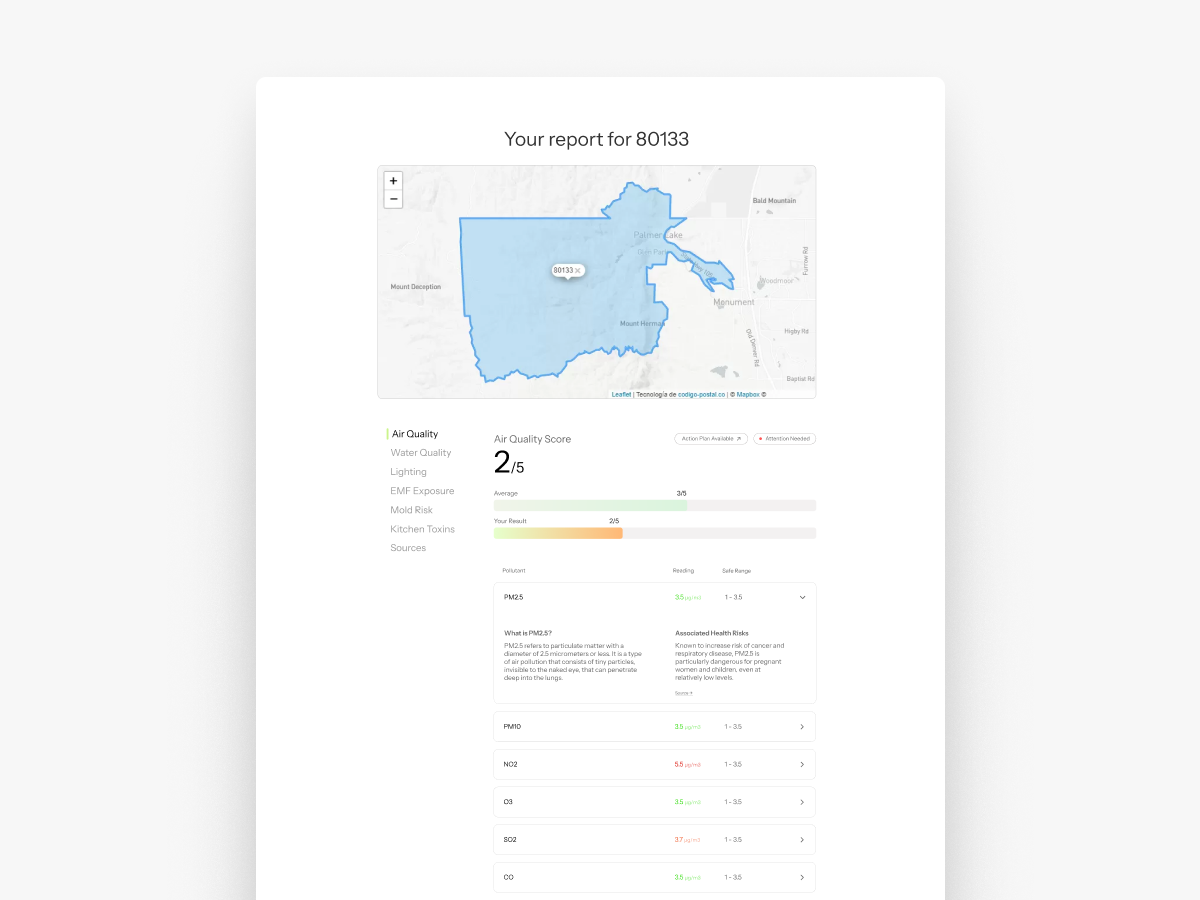This screenshot has height=900, width=1200.
Task: Click the Associated Health Risks heading
Action: point(712,633)
